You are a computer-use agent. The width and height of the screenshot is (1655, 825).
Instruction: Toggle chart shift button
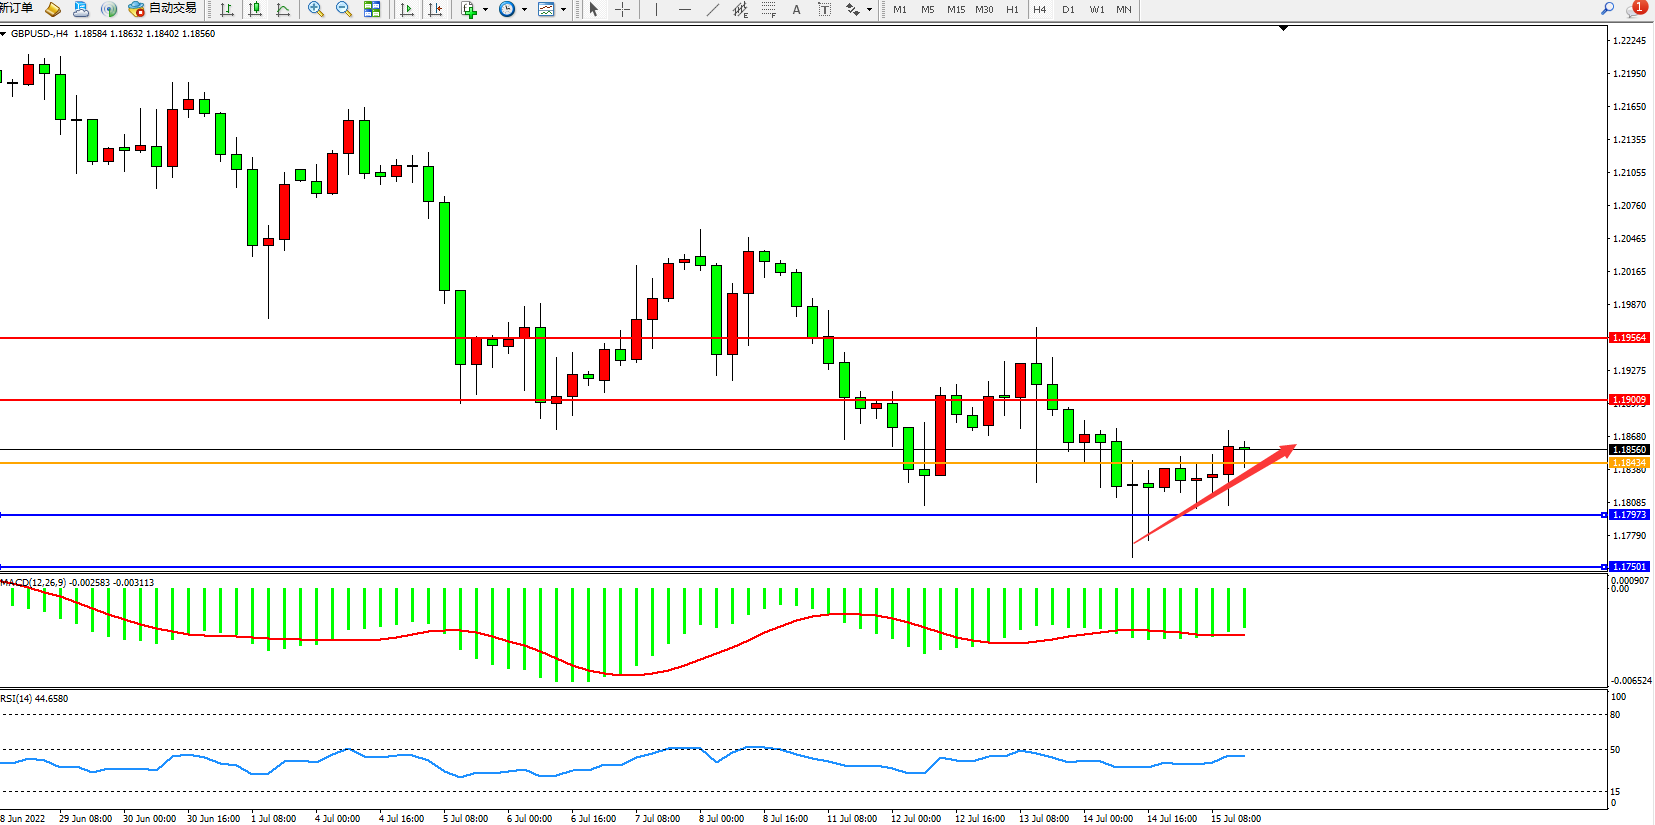[435, 9]
